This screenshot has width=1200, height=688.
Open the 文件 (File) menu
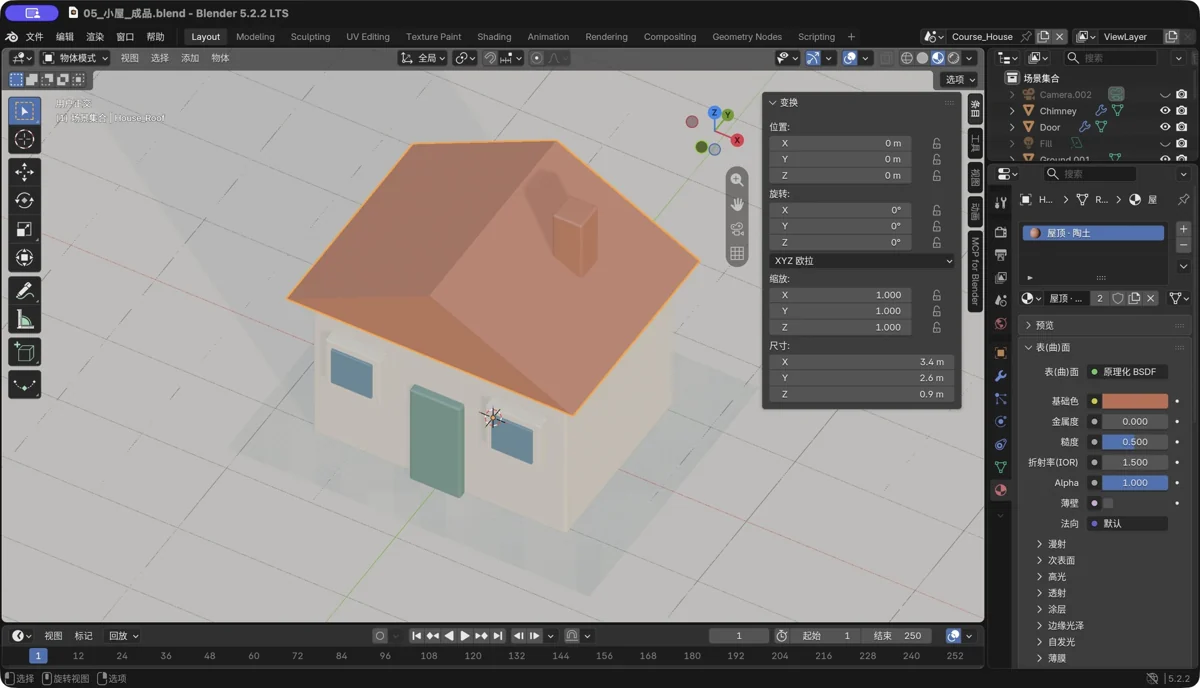[34, 37]
